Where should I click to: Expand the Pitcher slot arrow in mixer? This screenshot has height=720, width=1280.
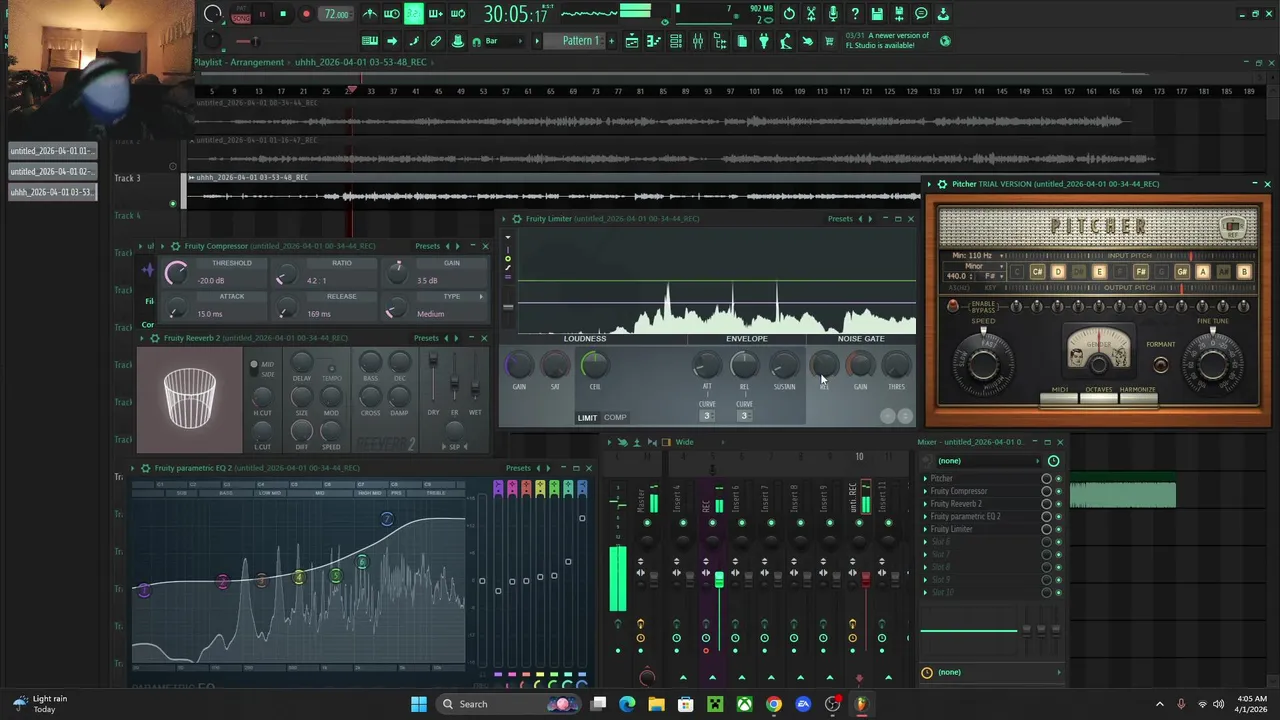[925, 478]
